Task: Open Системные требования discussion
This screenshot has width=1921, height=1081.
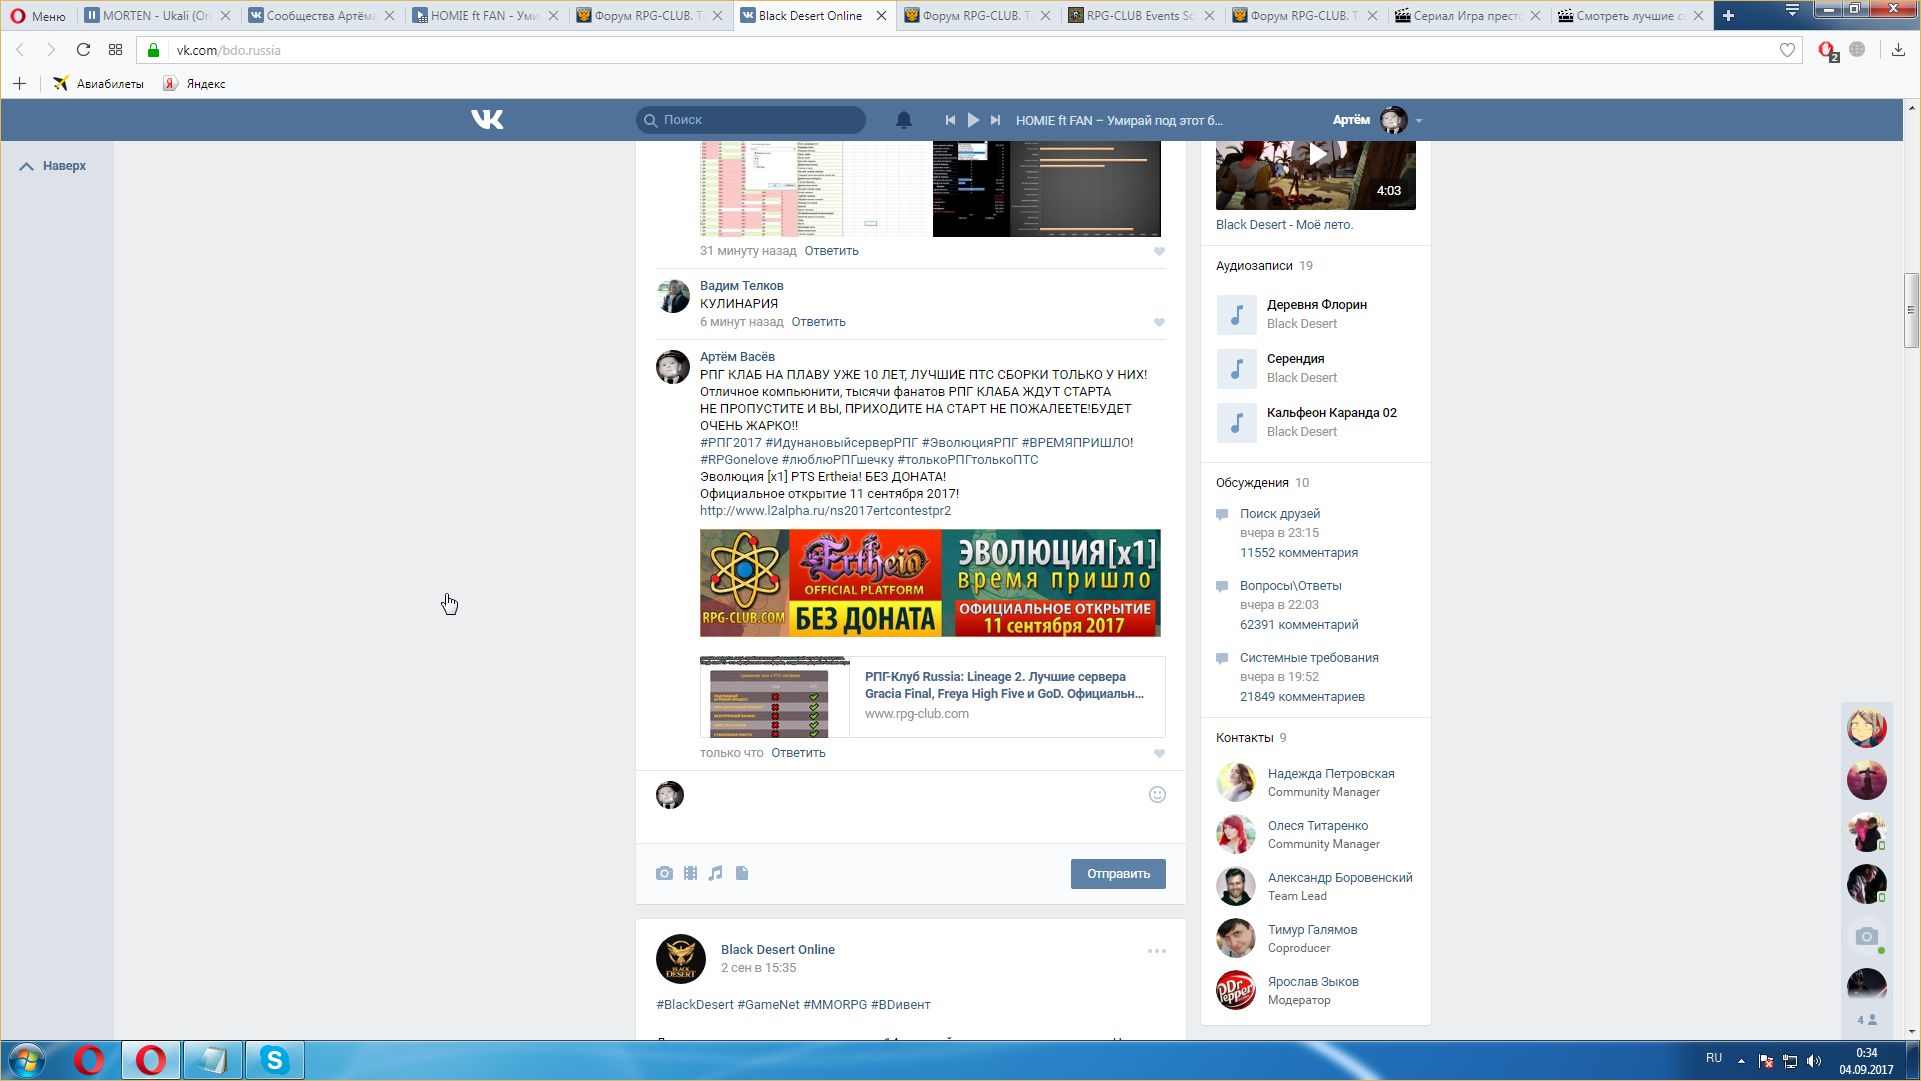Action: pos(1309,658)
